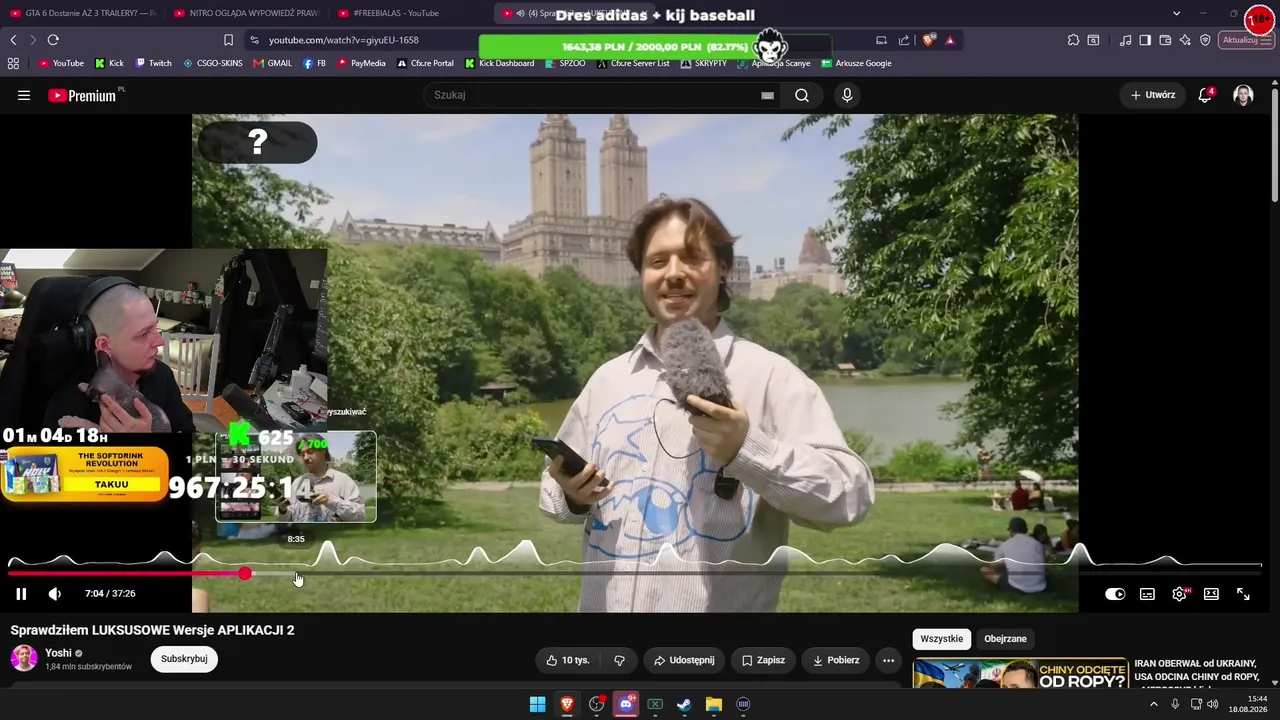Open the PayMedia bookmark
Screen dimensions: 1280x720
361,63
